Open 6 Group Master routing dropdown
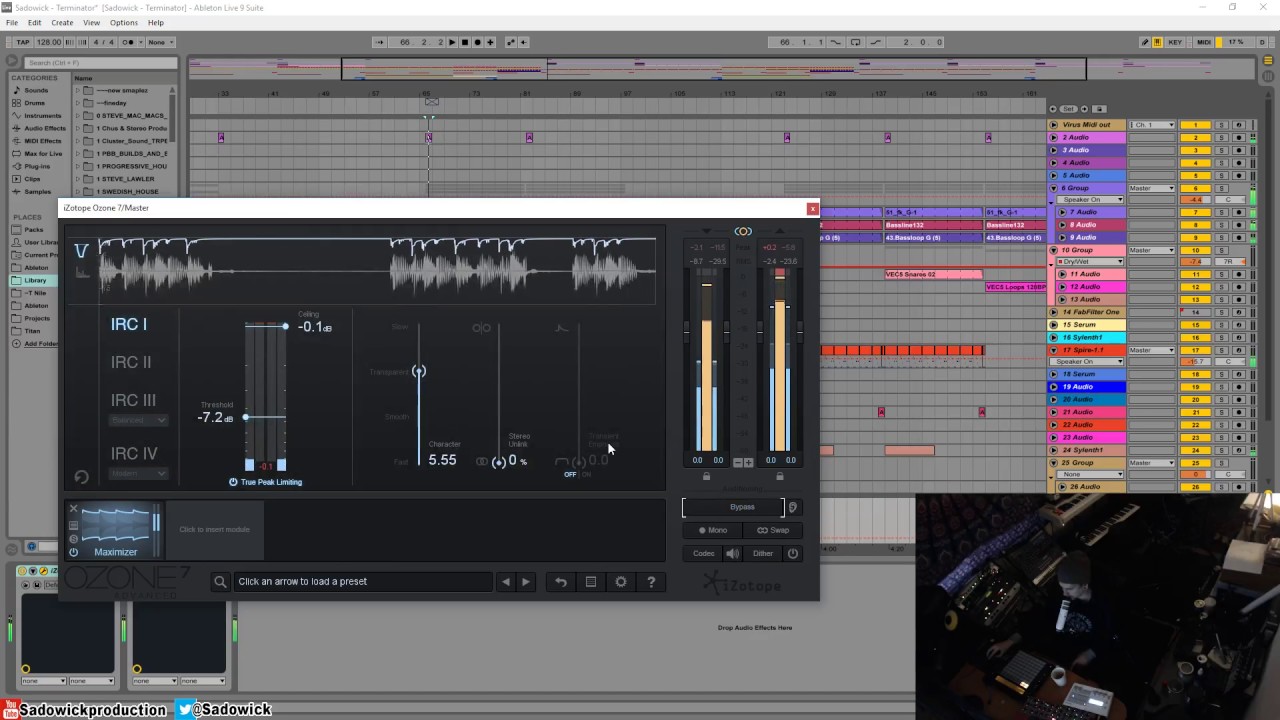Image resolution: width=1280 pixels, height=720 pixels. pos(1152,188)
